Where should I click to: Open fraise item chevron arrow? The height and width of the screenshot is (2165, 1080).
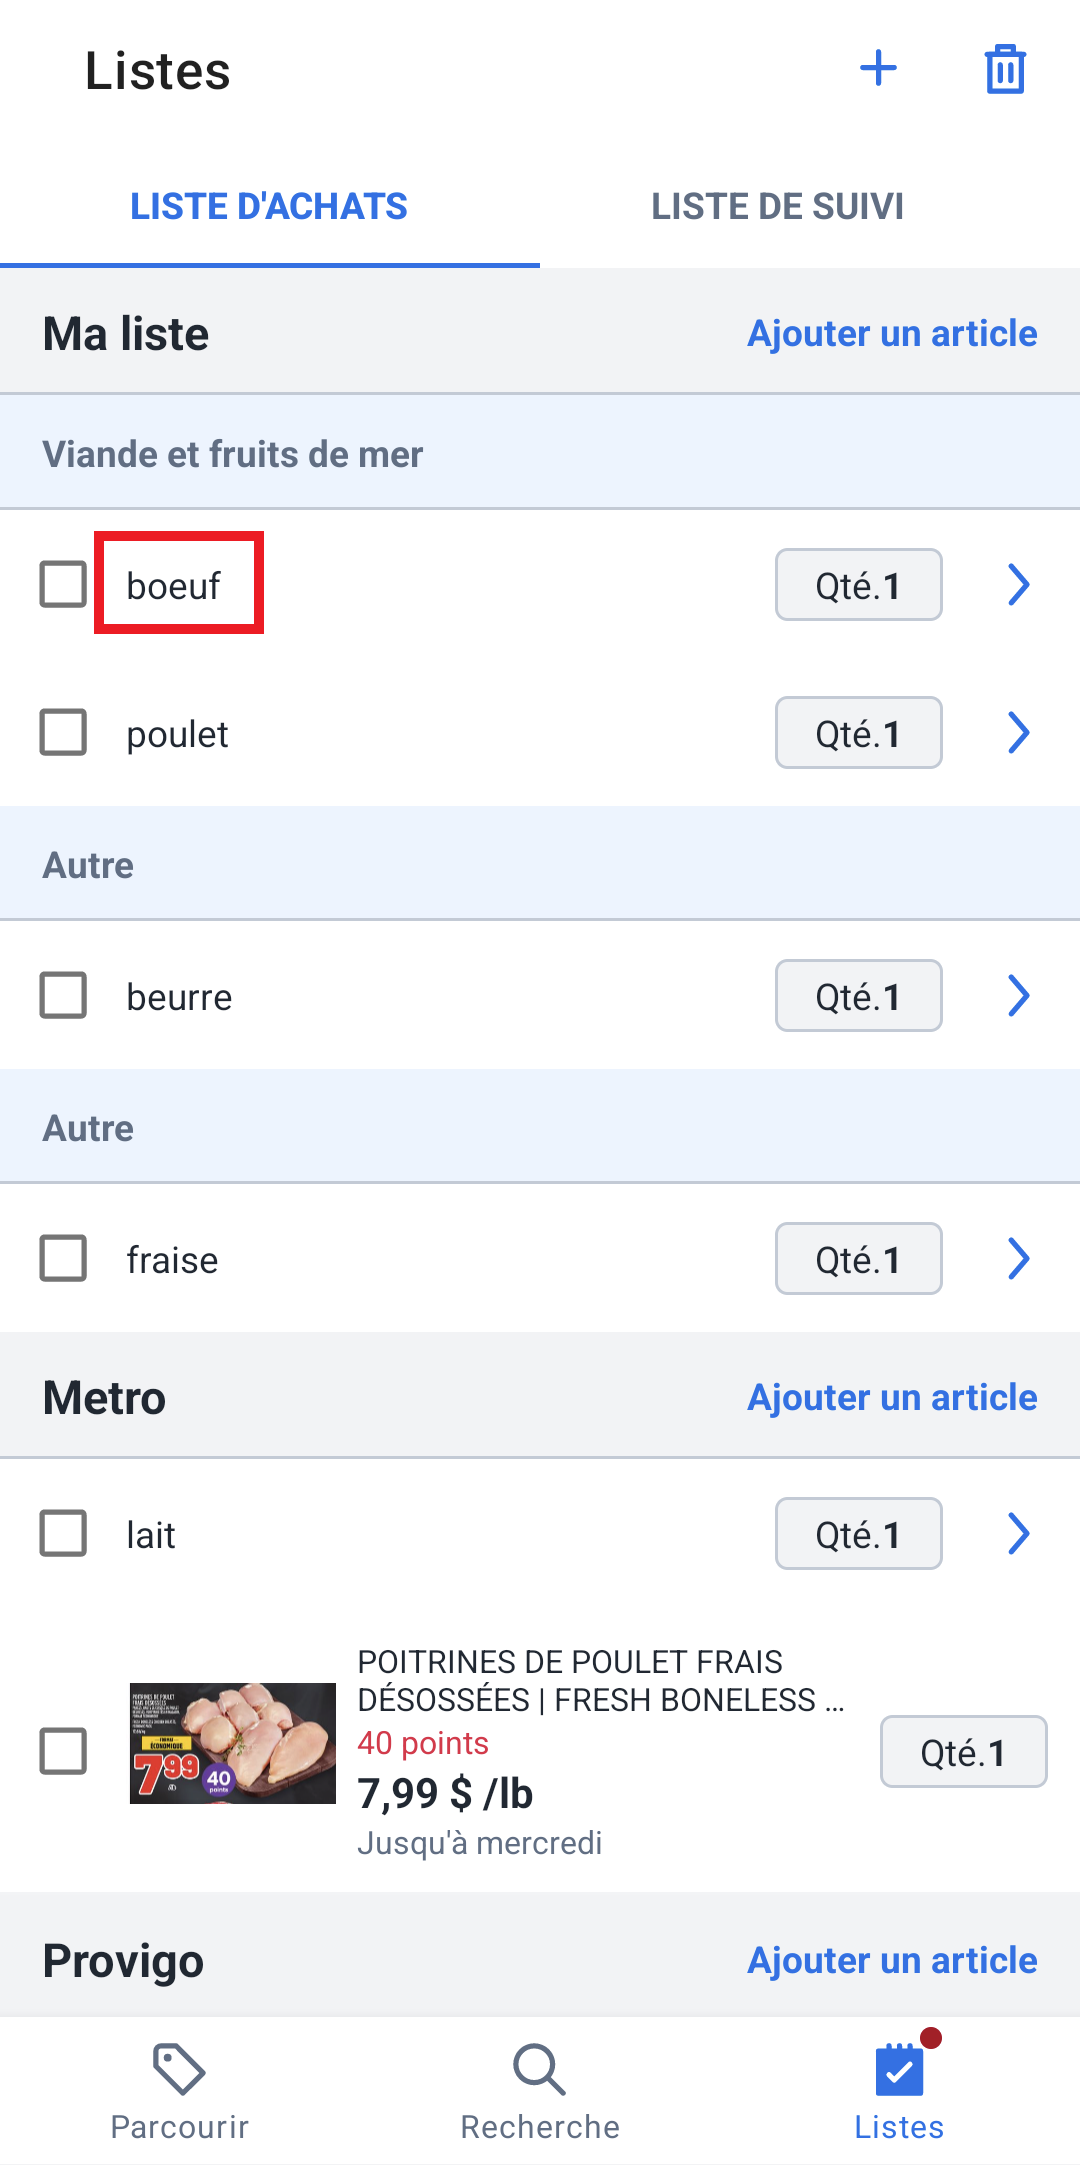point(1018,1259)
